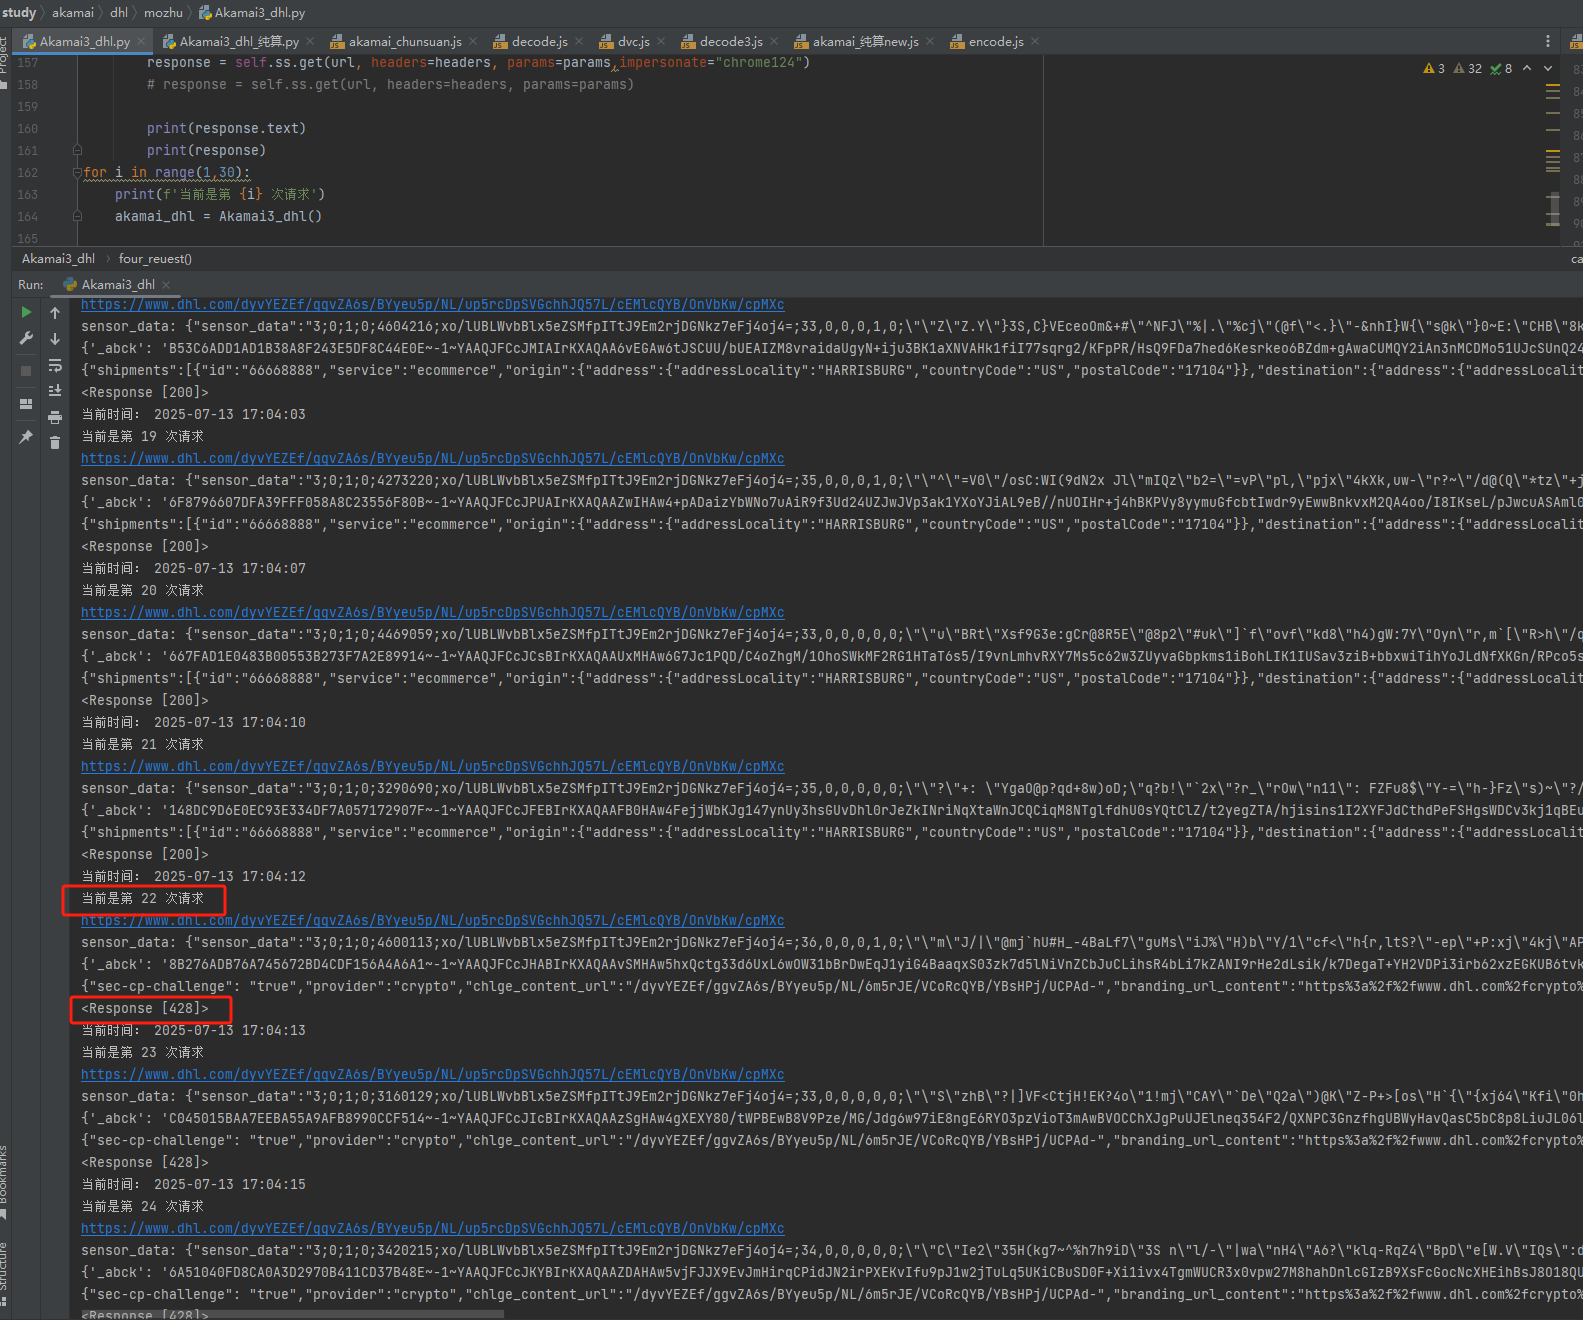Click Akamai3_dhl.py in navigation breadcrumb
The width and height of the screenshot is (1583, 1320).
252,12
